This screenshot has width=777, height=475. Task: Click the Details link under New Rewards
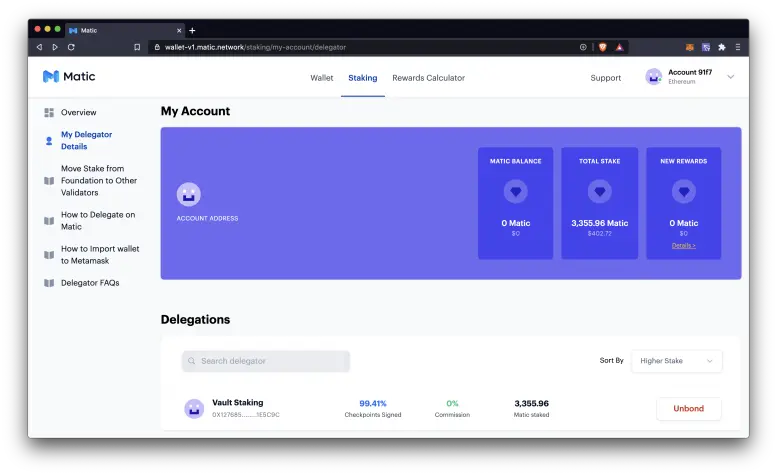tap(684, 246)
